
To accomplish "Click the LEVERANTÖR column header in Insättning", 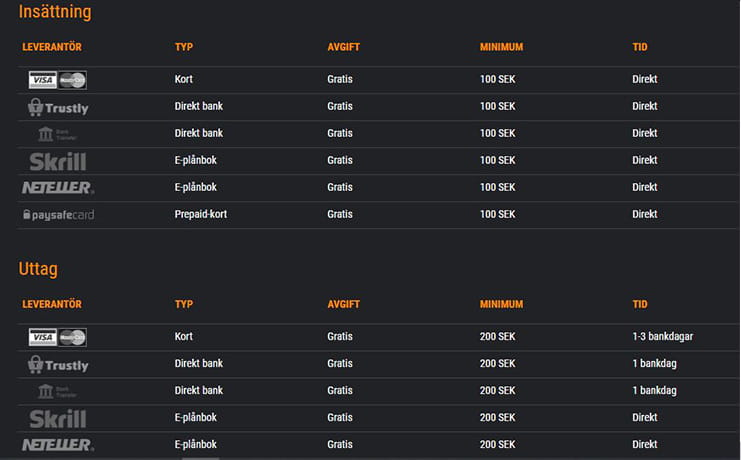I will pyautogui.click(x=52, y=47).
